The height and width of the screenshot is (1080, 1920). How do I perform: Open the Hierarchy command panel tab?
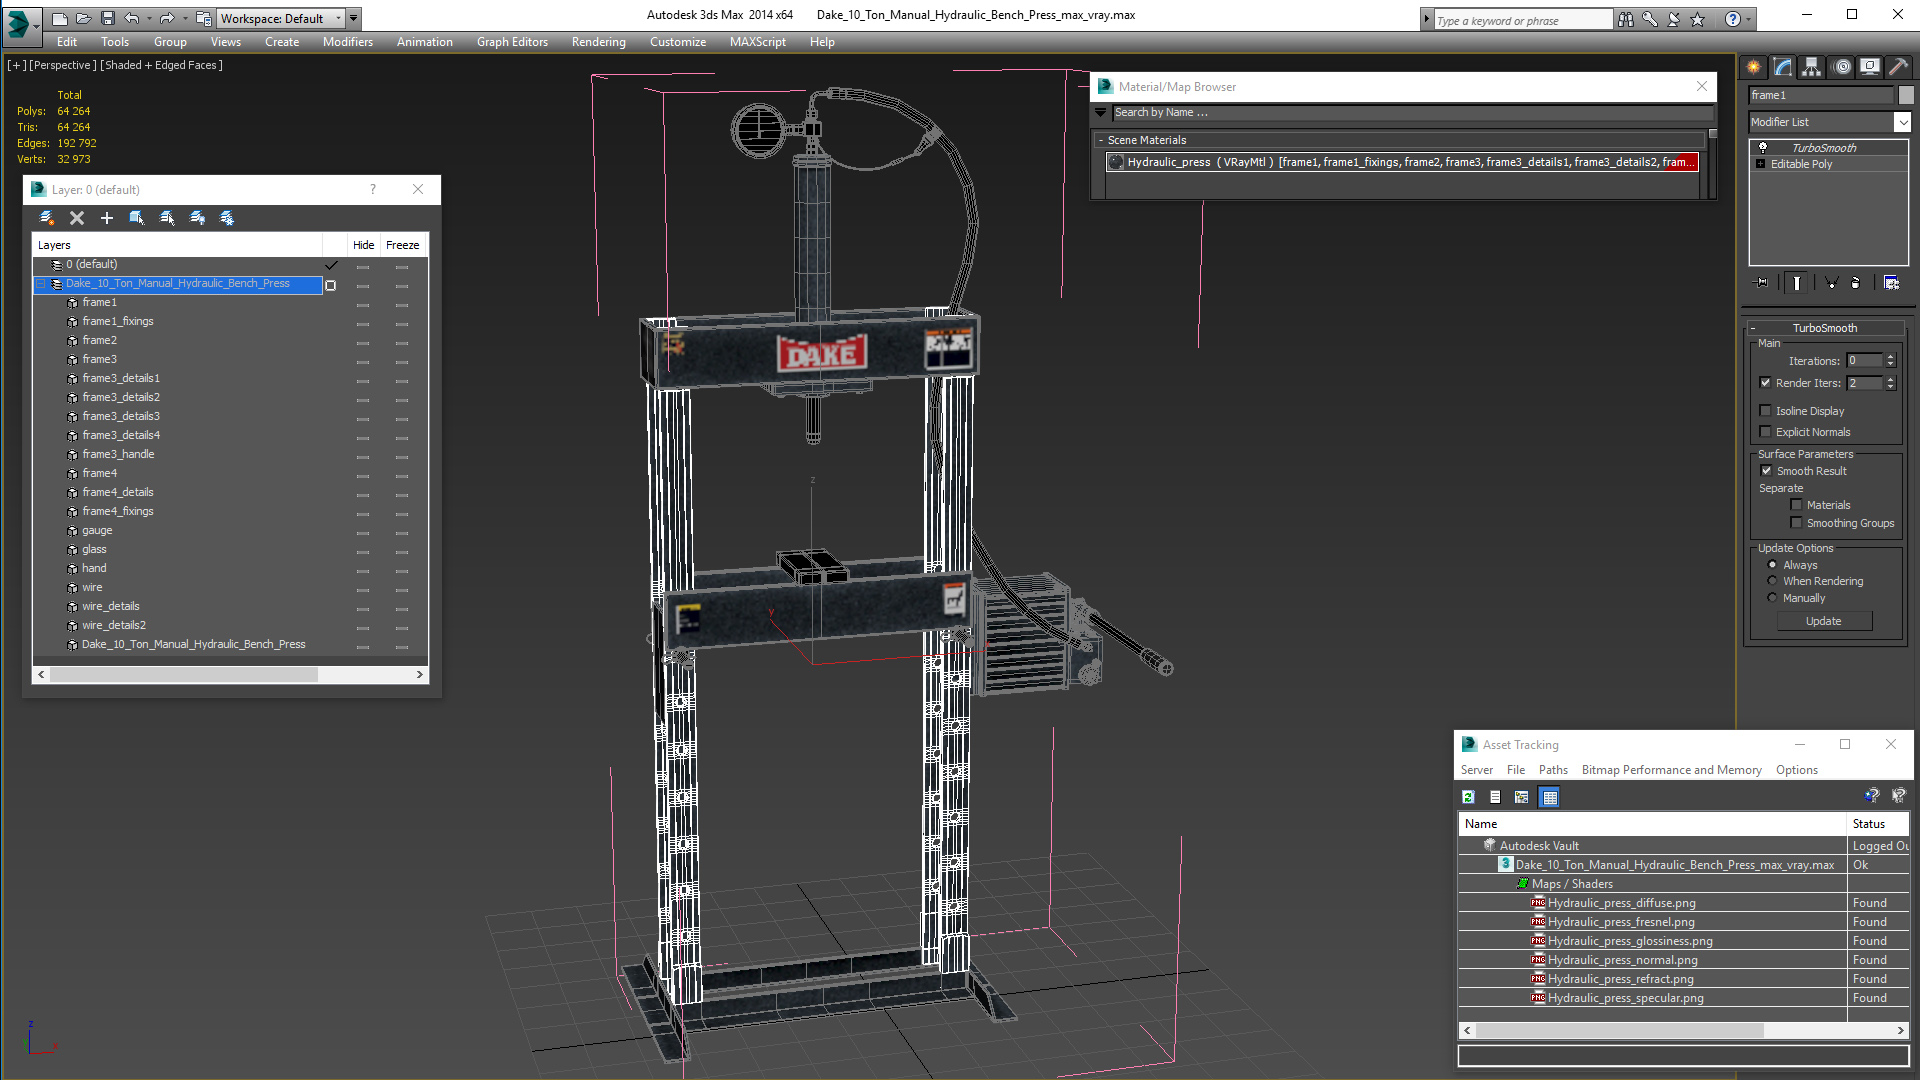(1811, 67)
